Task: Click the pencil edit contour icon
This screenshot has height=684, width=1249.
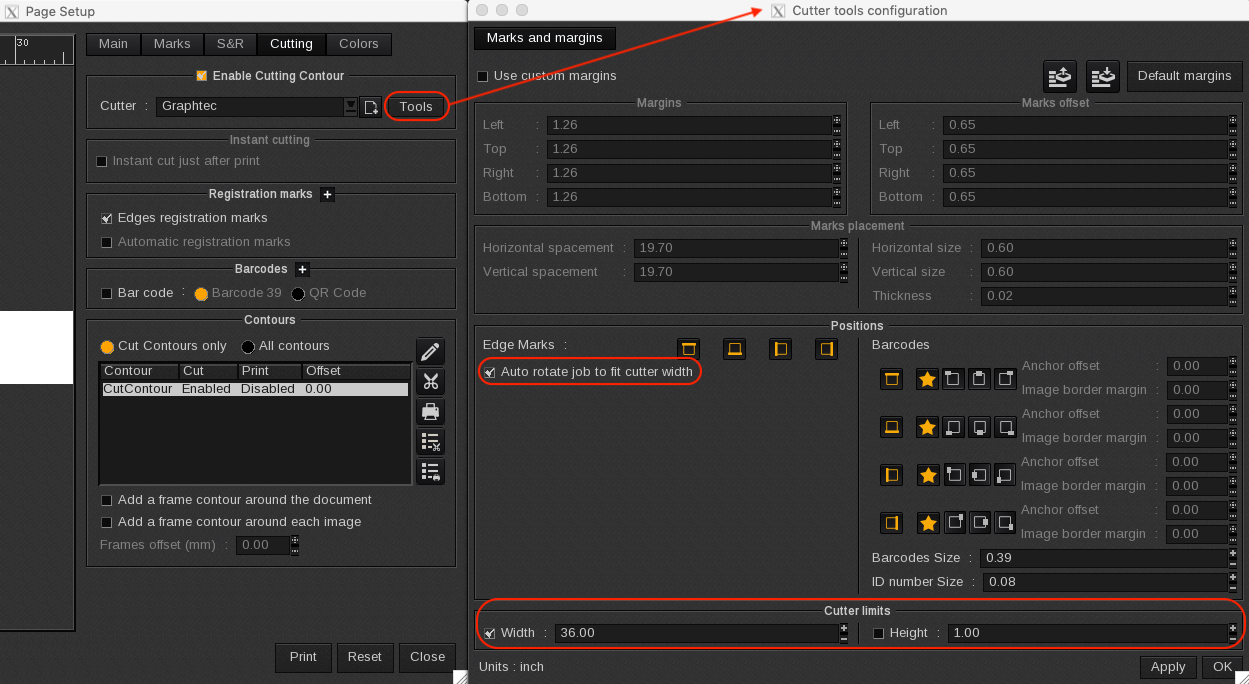Action: [x=431, y=351]
